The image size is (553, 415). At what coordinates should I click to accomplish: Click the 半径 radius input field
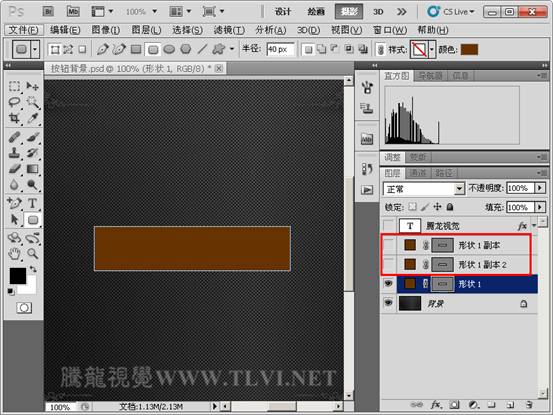(280, 49)
